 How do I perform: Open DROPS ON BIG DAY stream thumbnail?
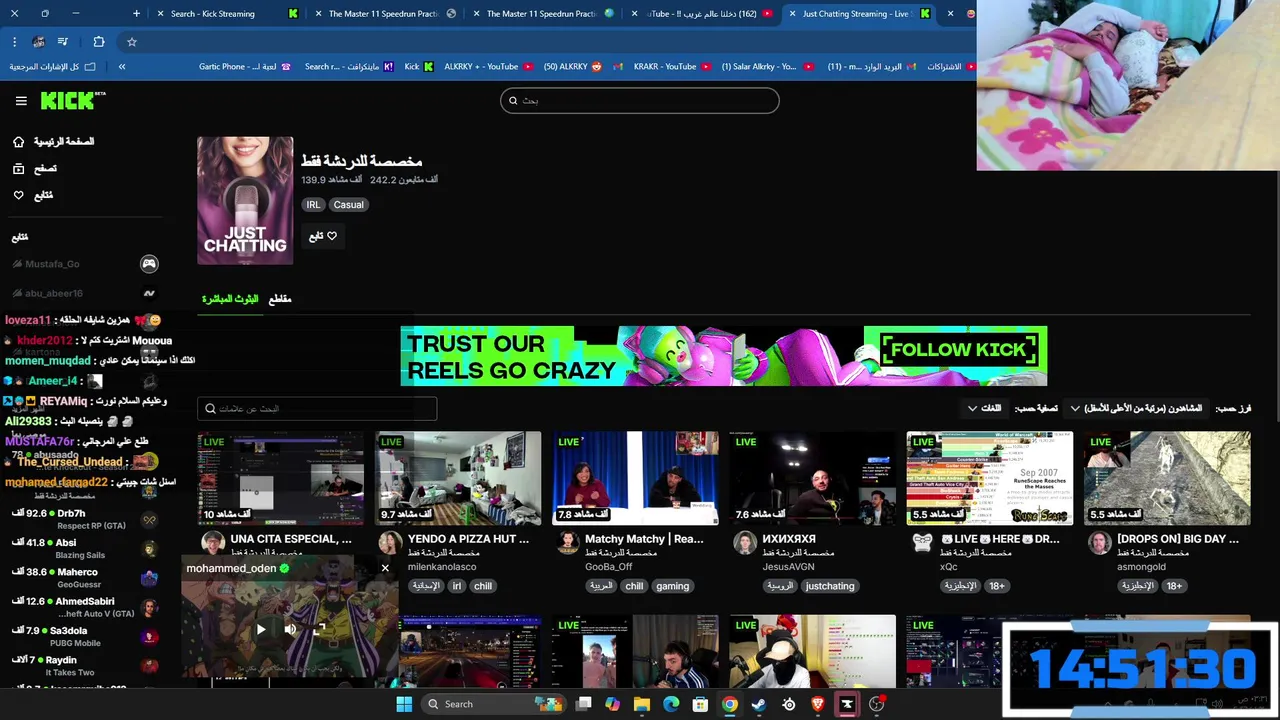(1167, 478)
